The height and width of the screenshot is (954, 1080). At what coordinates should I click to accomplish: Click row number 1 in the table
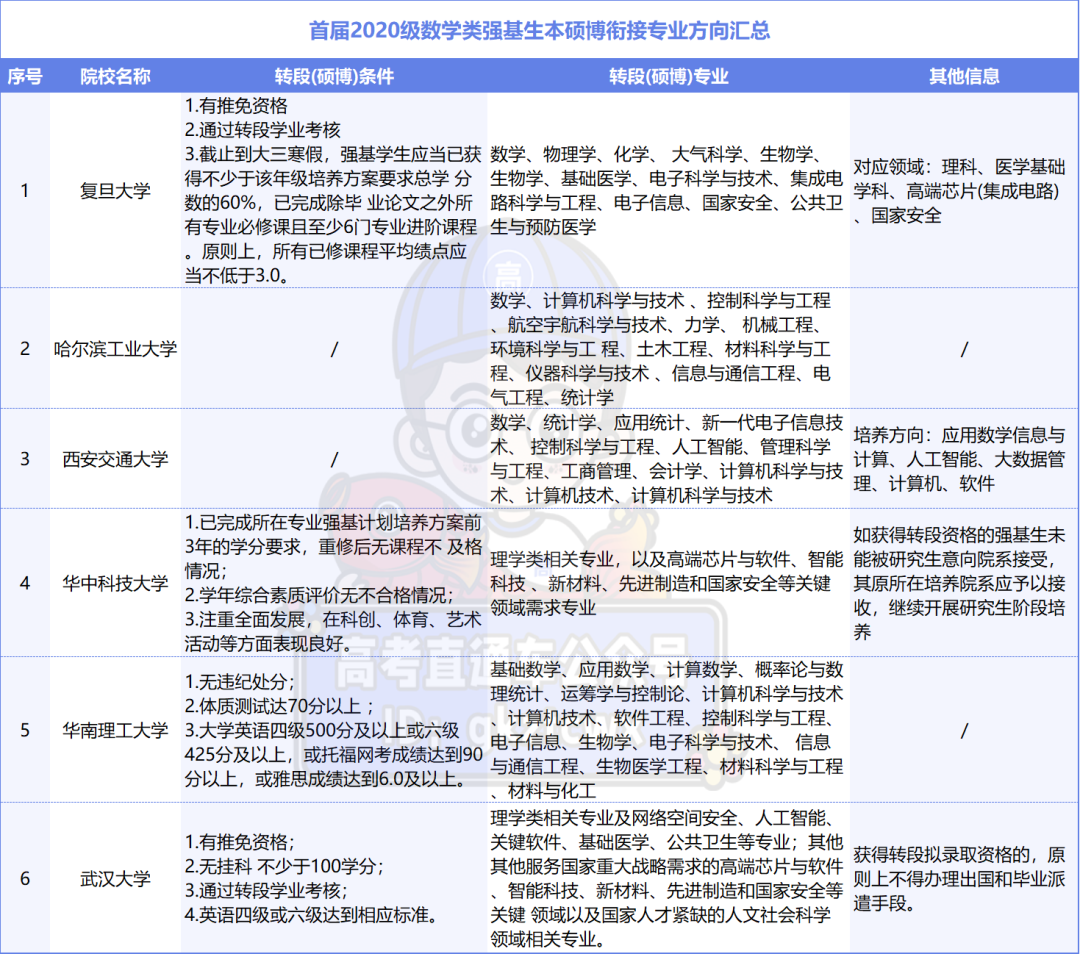[x=25, y=190]
